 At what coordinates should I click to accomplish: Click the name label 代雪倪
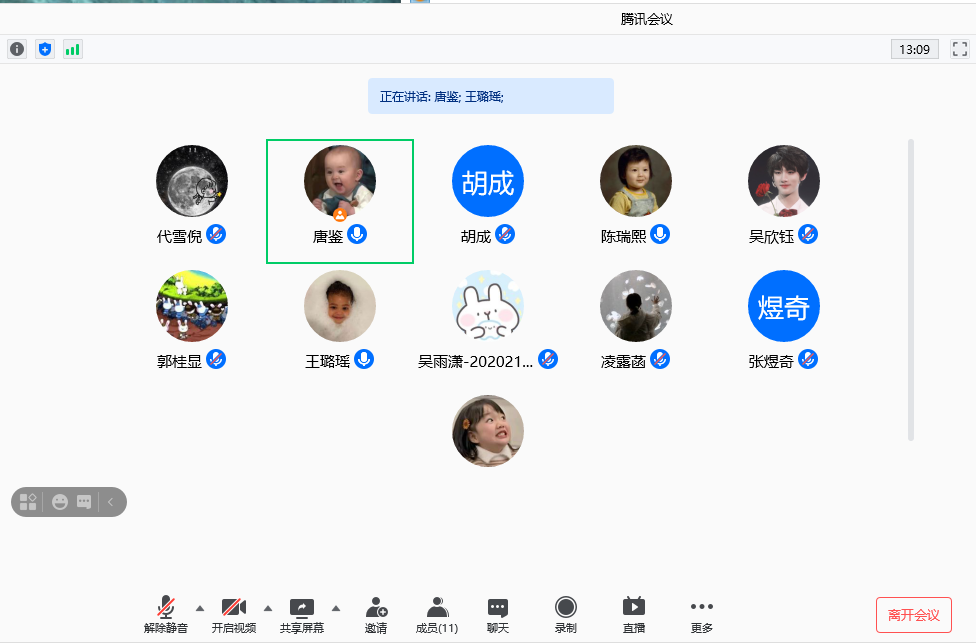[179, 237]
